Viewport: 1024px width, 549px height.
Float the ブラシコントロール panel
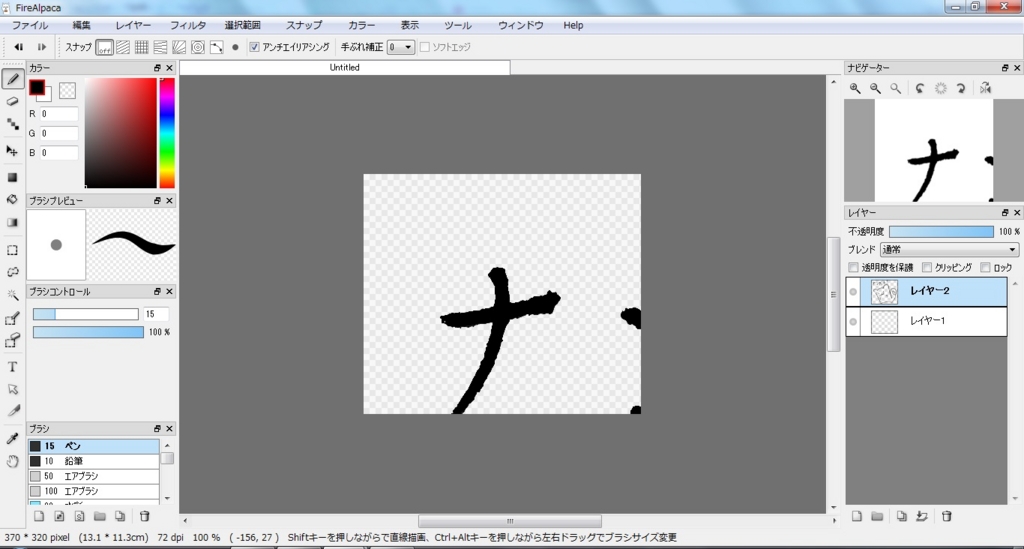pos(157,291)
